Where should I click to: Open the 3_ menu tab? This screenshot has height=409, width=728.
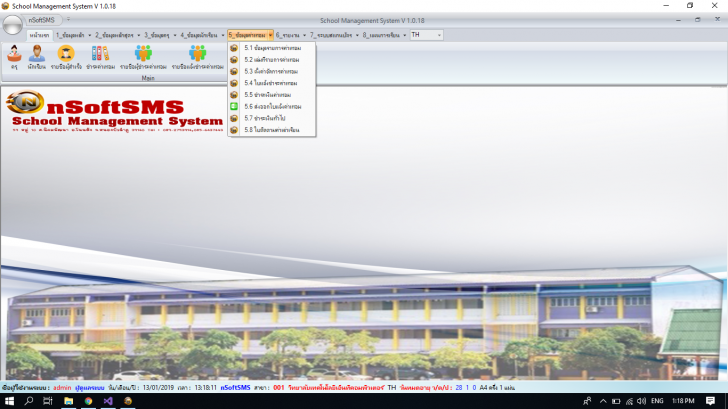[x=156, y=35]
